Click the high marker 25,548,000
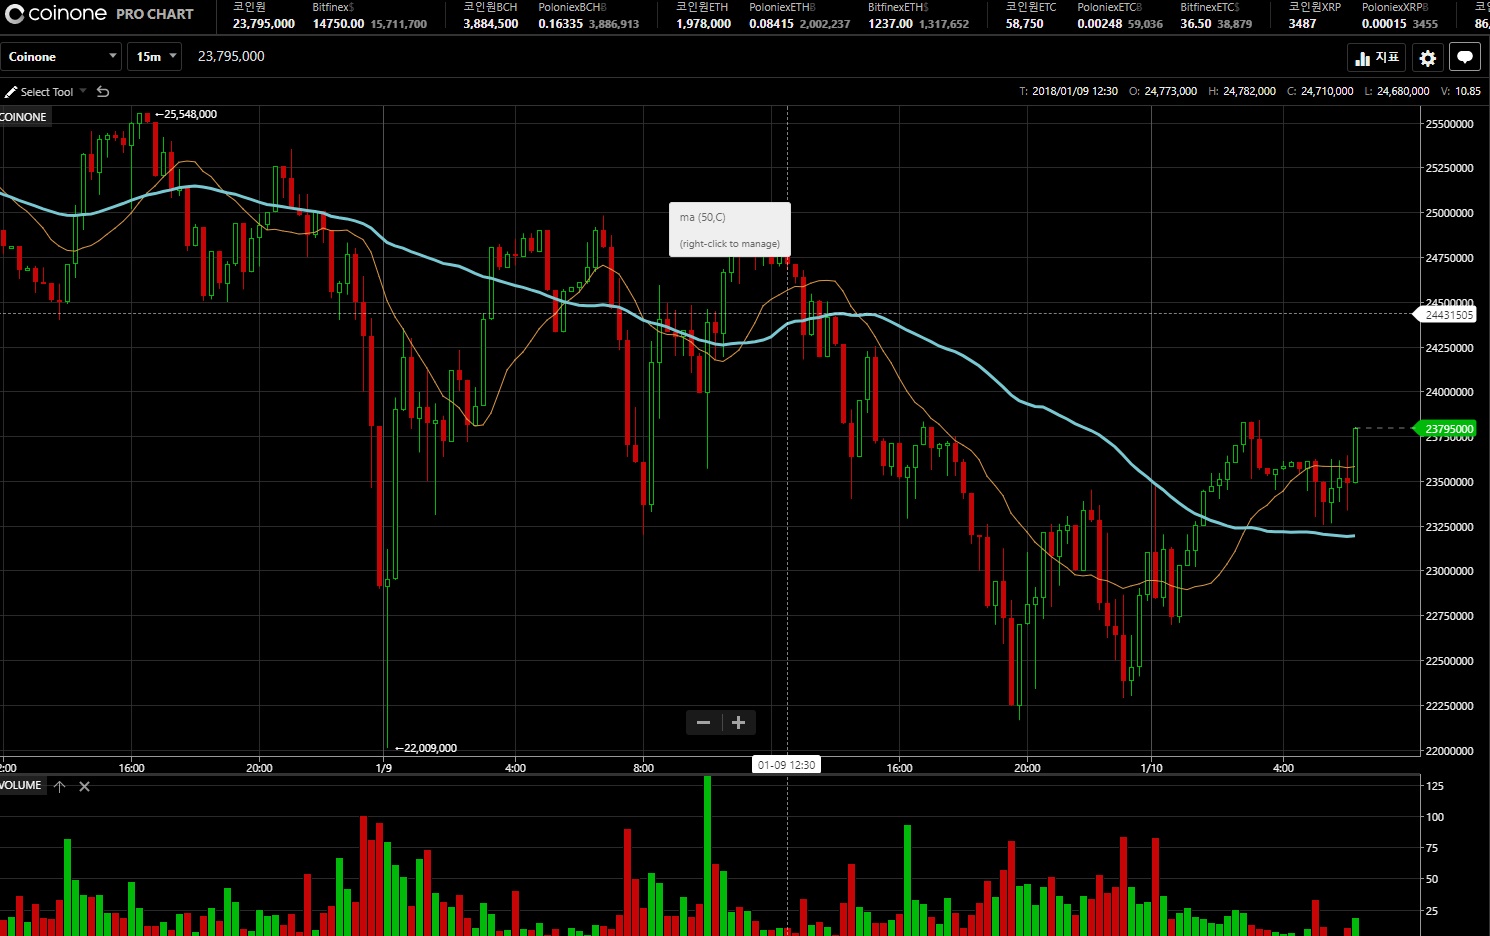The width and height of the screenshot is (1490, 936). (186, 114)
